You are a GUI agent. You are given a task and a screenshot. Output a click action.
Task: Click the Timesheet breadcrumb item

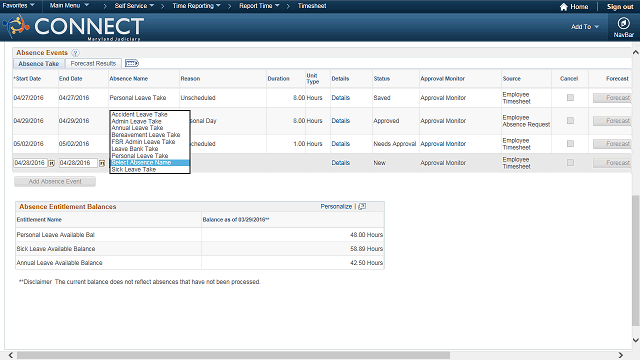312,6
